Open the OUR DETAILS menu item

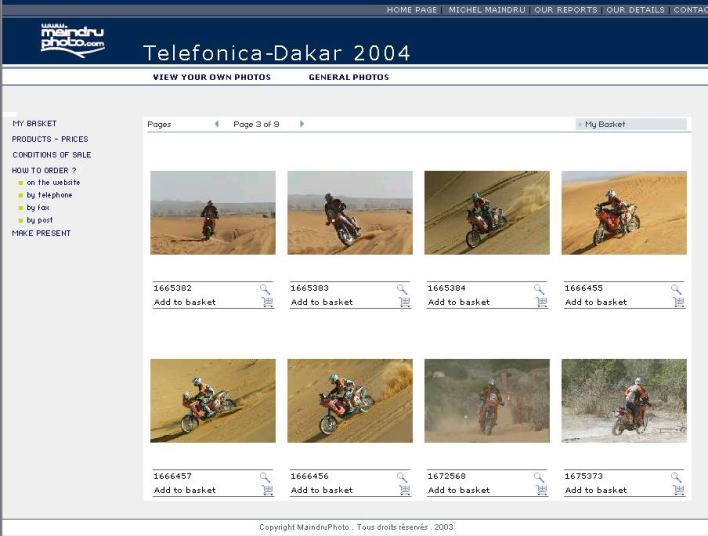pos(635,10)
